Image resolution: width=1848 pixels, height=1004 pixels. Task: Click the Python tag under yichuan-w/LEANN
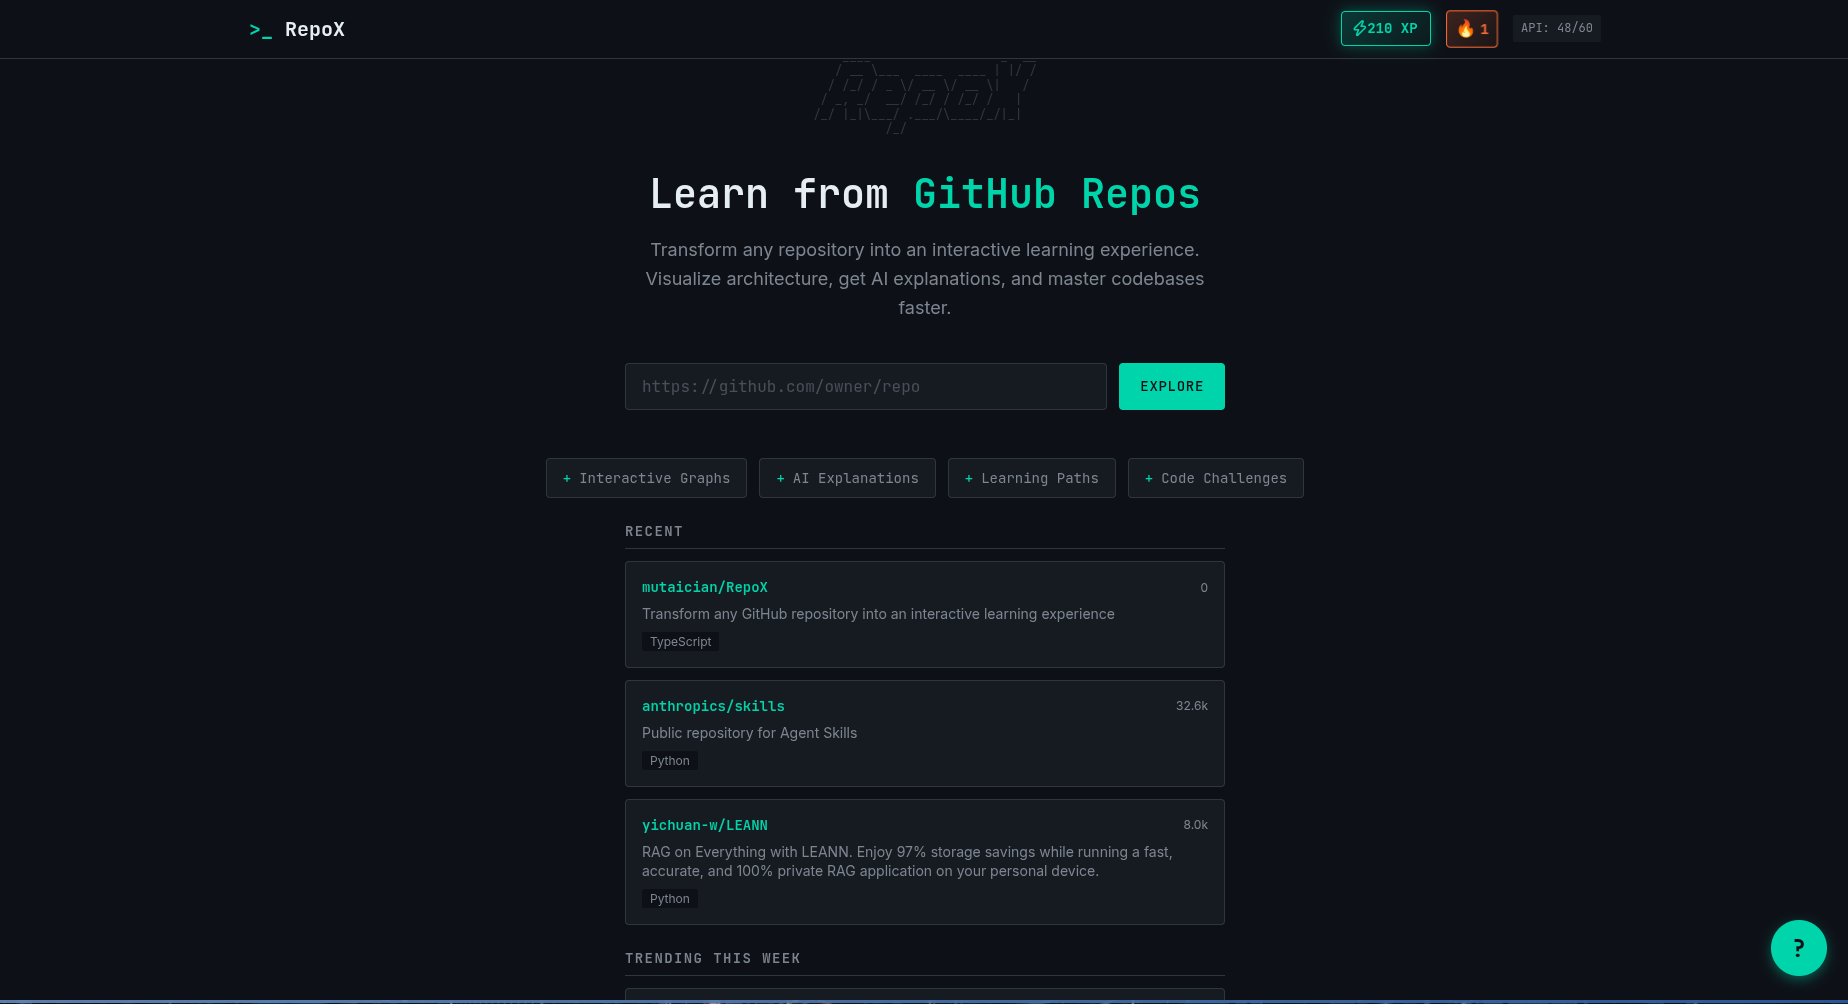pos(669,899)
